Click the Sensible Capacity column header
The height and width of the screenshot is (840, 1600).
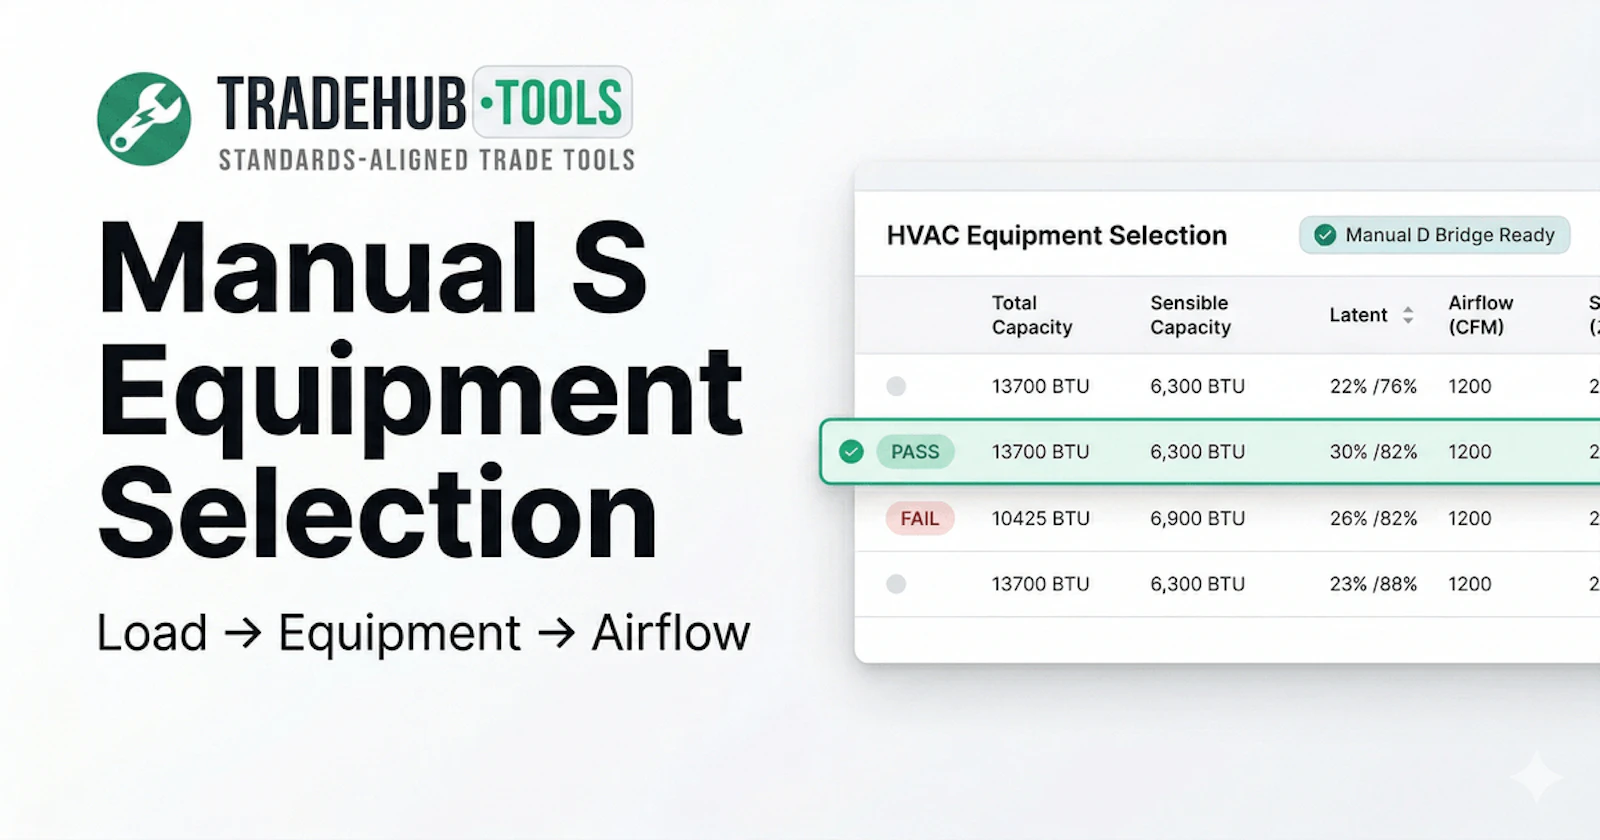[1190, 315]
